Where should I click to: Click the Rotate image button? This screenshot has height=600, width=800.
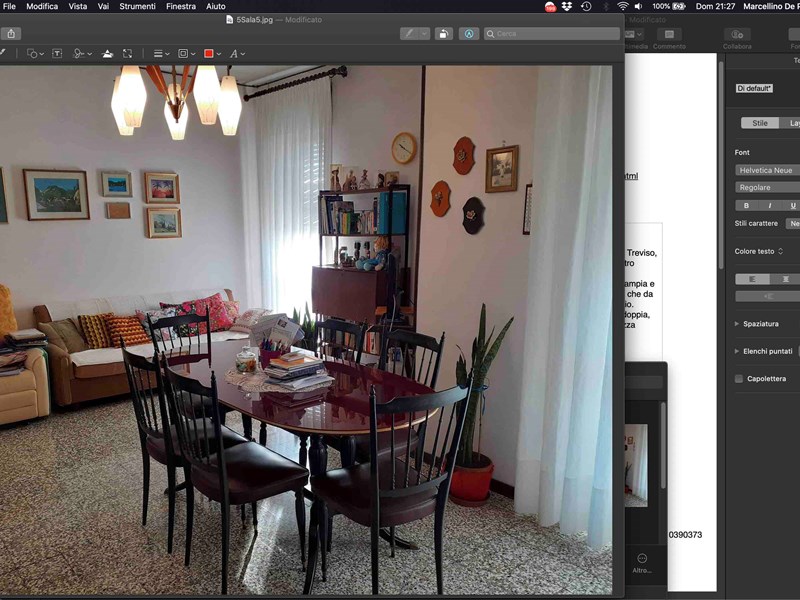pyautogui.click(x=443, y=33)
